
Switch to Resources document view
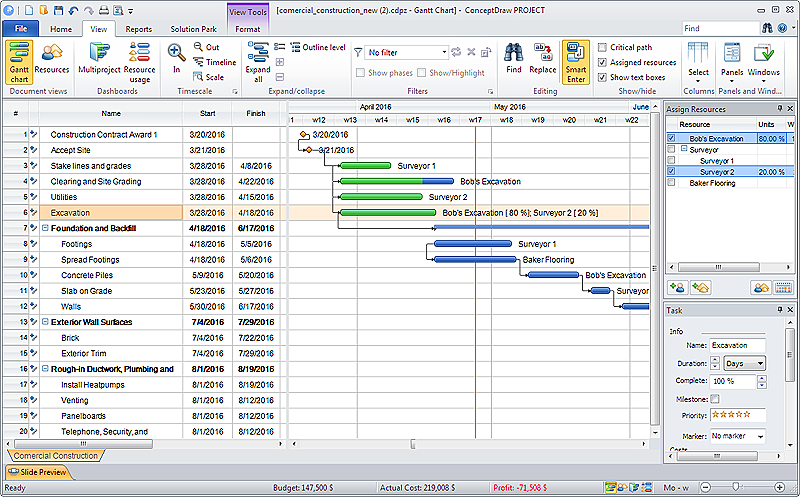click(52, 62)
